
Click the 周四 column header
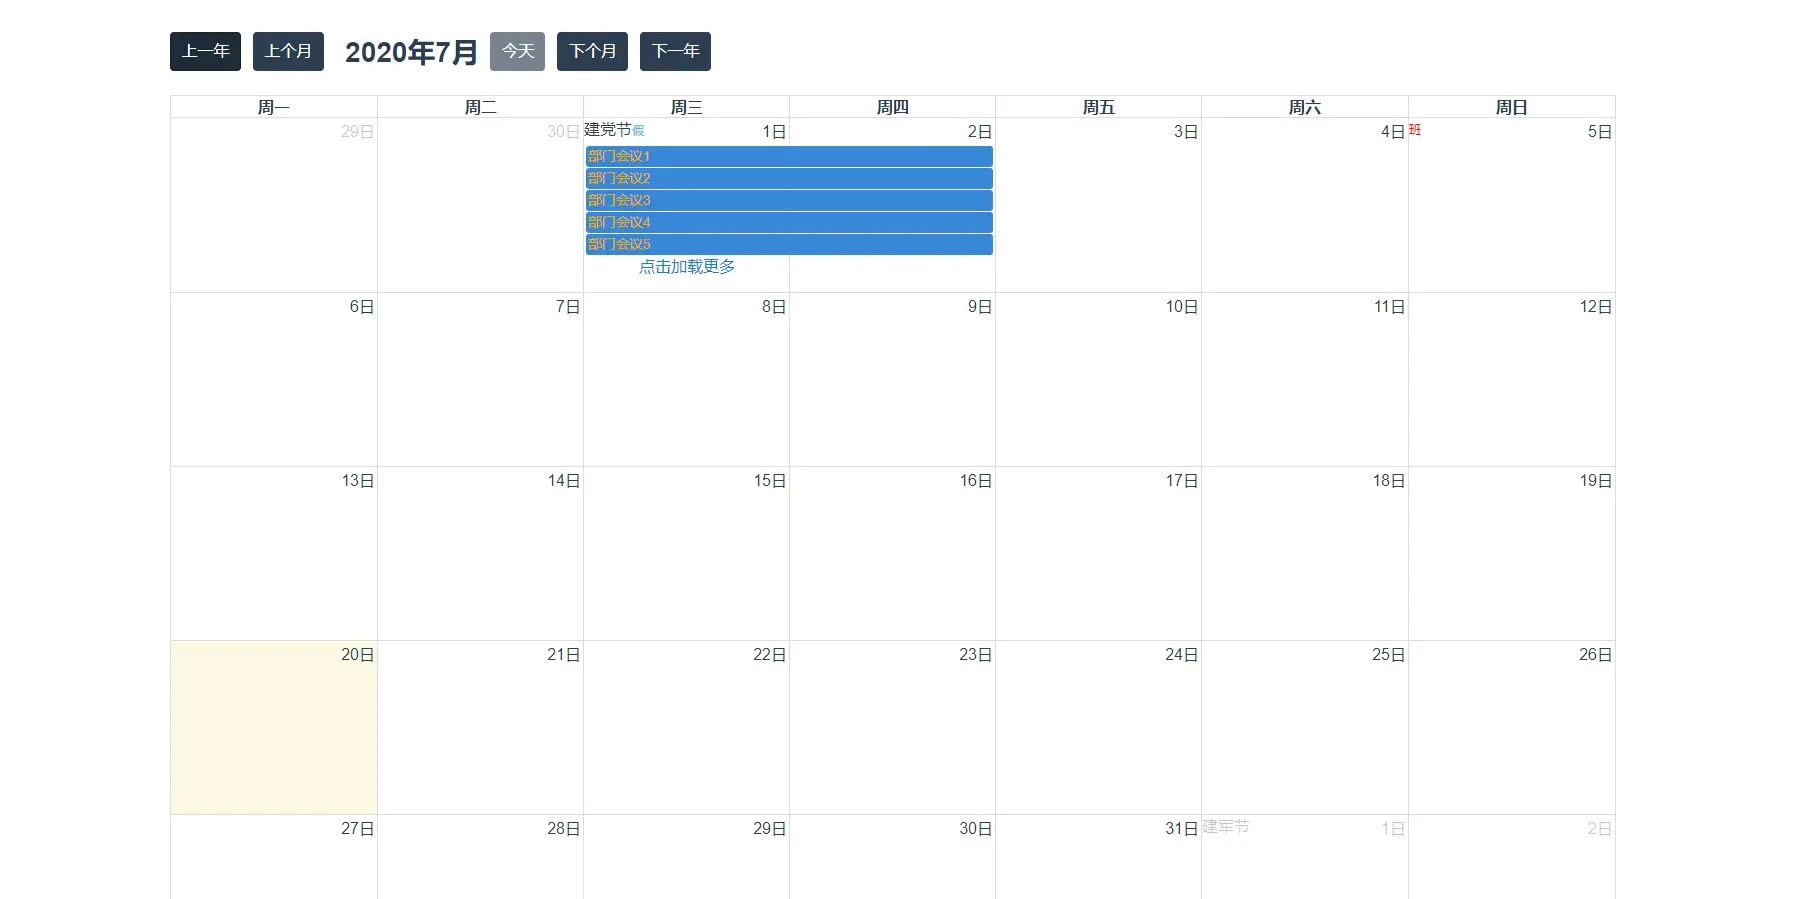pos(892,107)
